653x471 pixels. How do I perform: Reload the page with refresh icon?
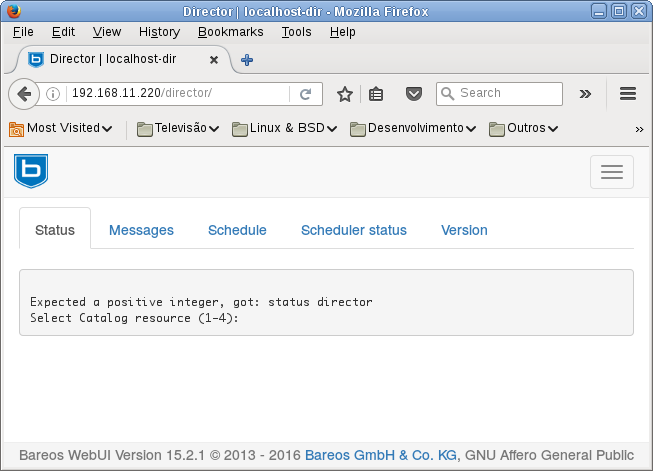click(x=306, y=94)
